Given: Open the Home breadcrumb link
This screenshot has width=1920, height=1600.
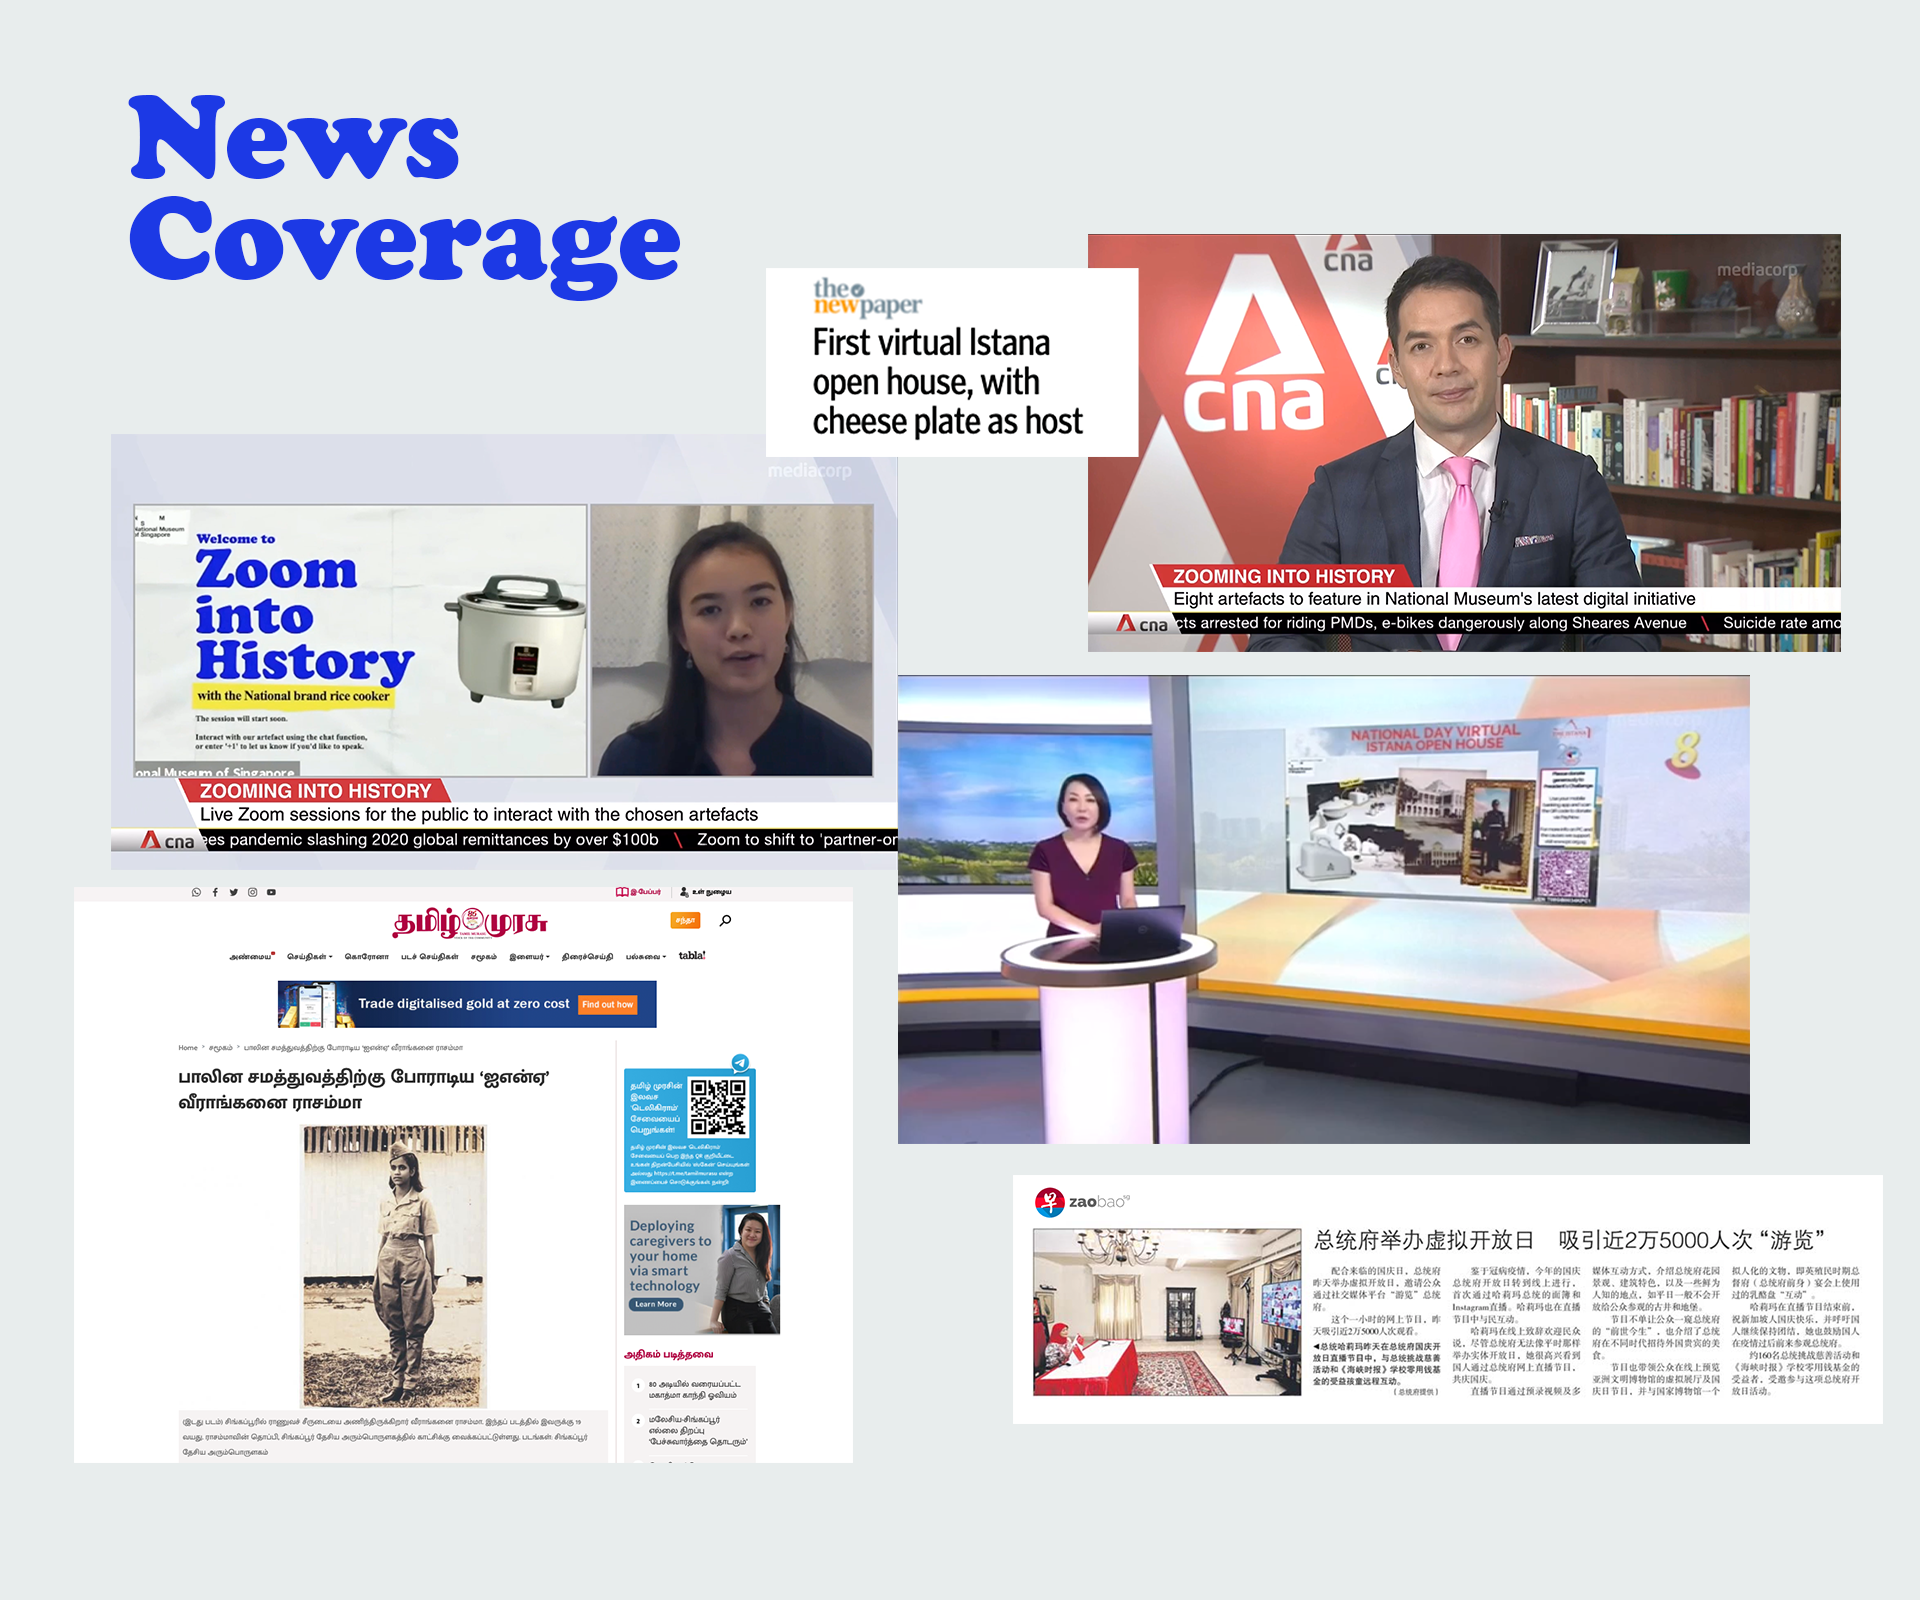Looking at the screenshot, I should (x=188, y=1048).
